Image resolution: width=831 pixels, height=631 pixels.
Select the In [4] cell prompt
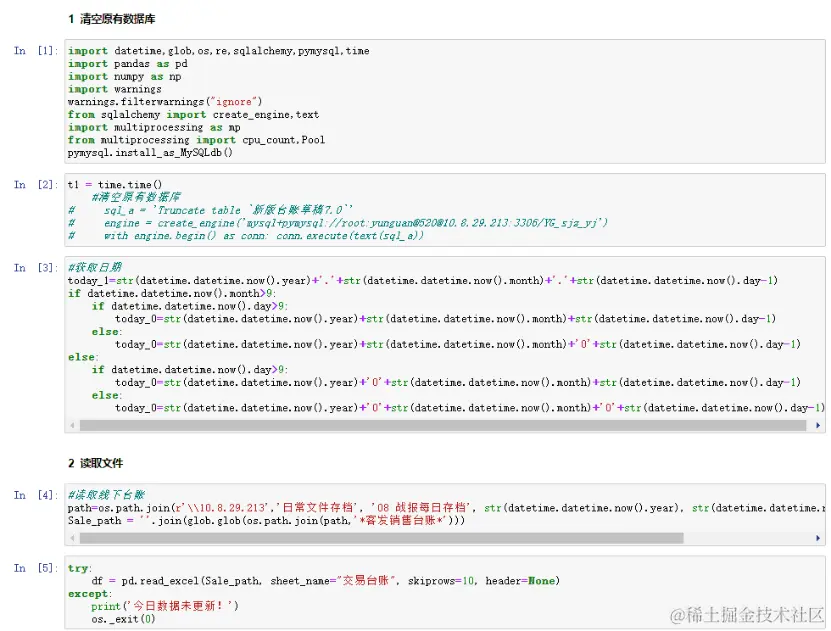(35, 495)
